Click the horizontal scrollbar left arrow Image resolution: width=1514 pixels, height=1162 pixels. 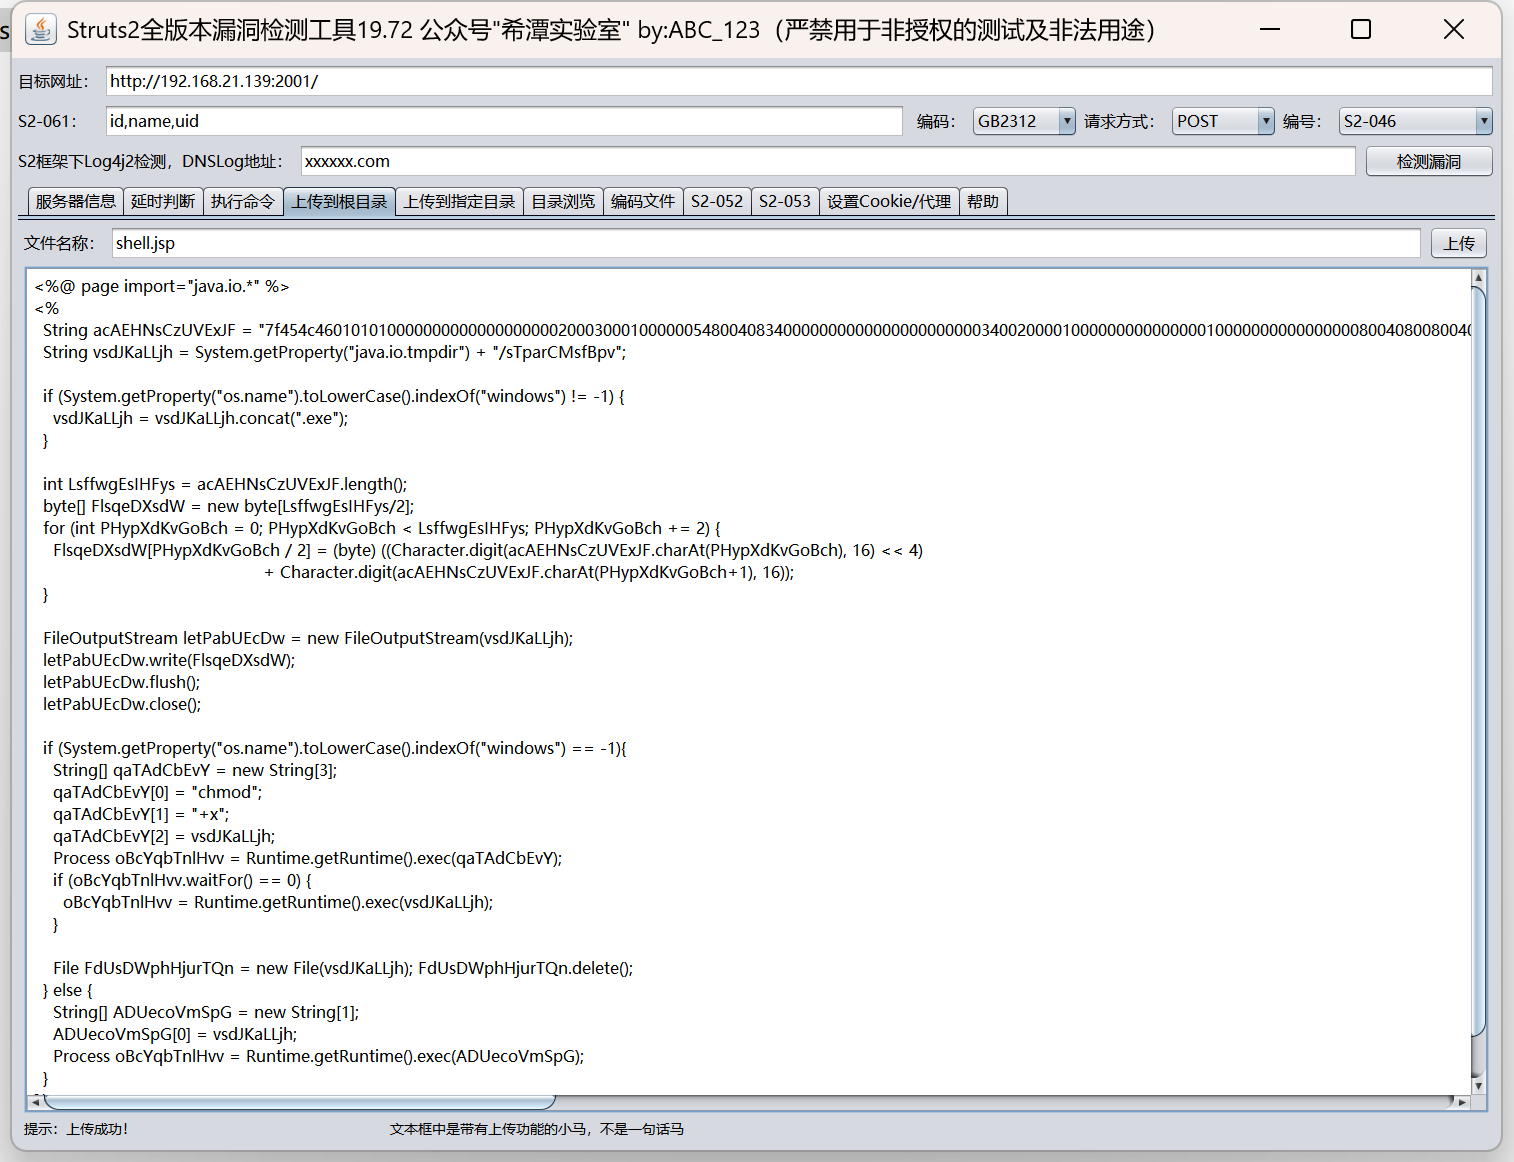(35, 1102)
